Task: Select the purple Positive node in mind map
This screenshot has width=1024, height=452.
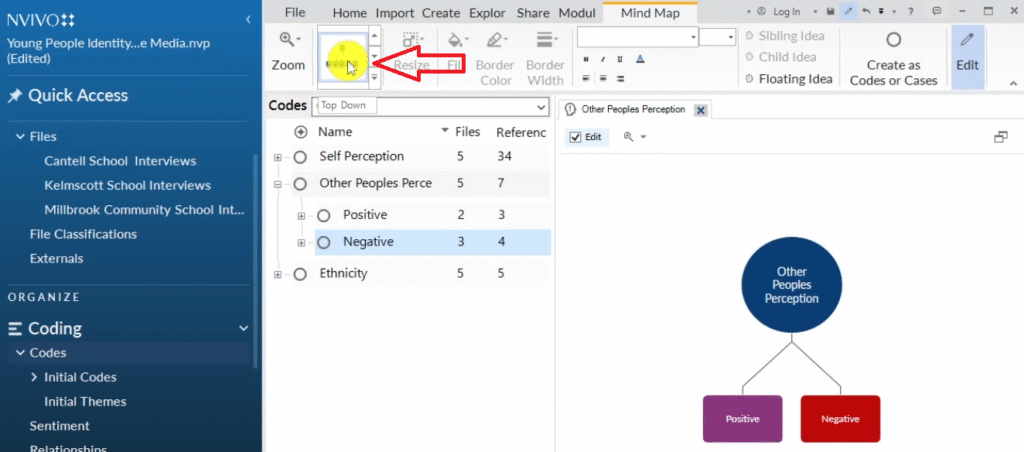Action: [x=742, y=419]
